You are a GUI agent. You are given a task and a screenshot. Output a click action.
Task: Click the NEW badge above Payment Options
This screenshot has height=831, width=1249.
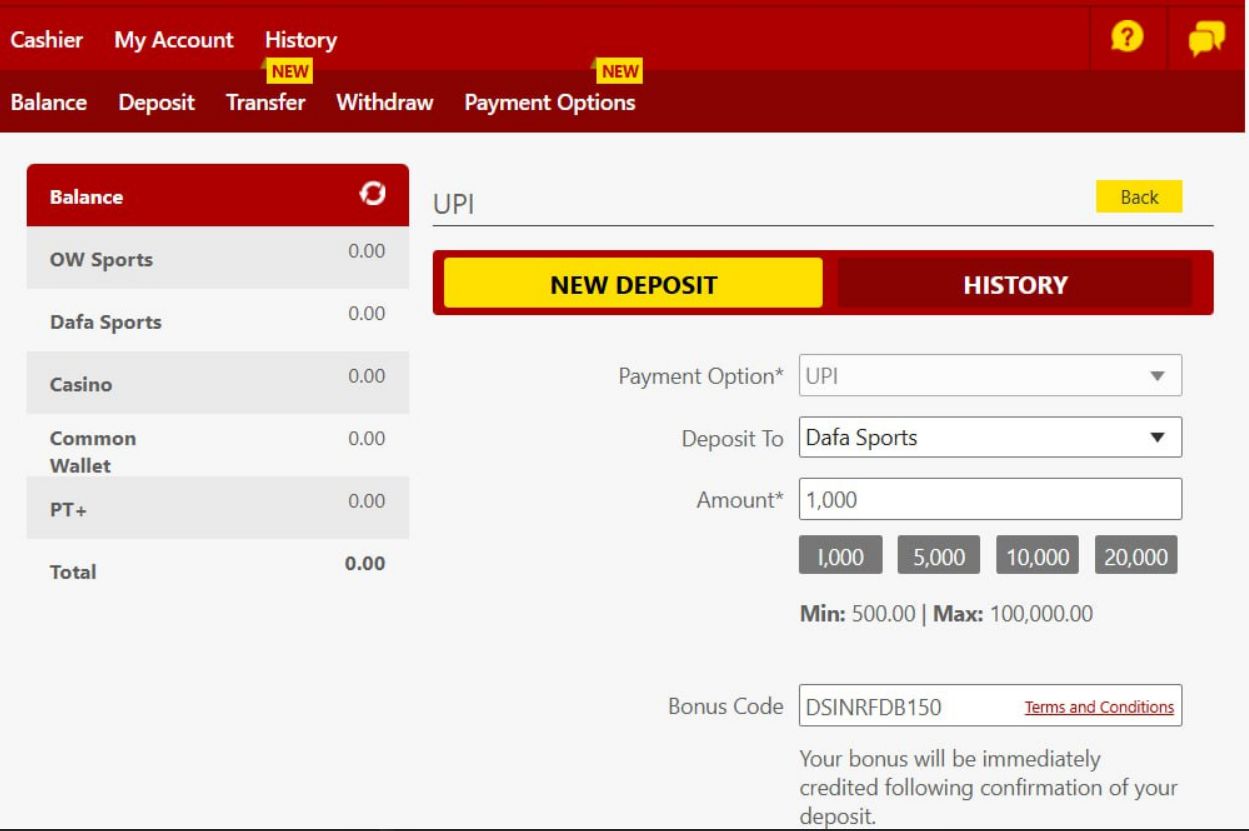(x=621, y=72)
